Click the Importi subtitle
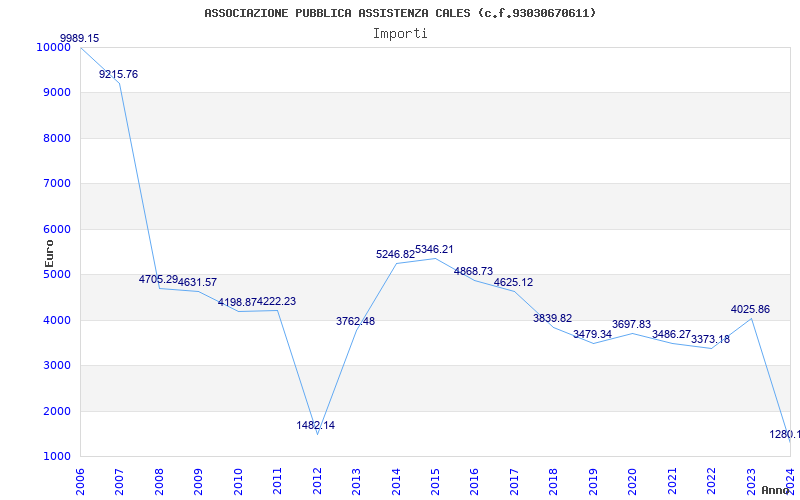This screenshot has width=800, height=500. coord(400,34)
